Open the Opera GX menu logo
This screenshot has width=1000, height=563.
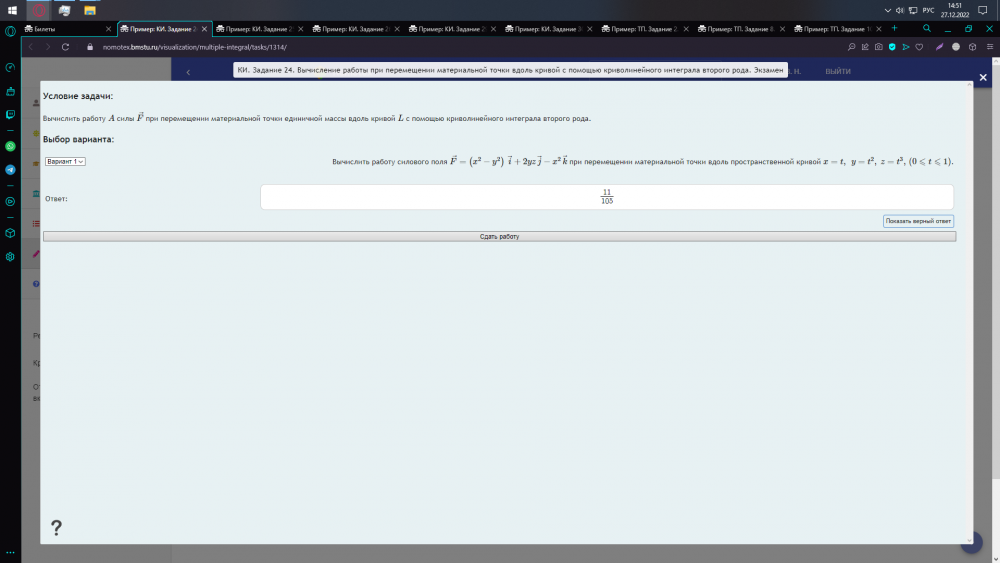pos(10,31)
